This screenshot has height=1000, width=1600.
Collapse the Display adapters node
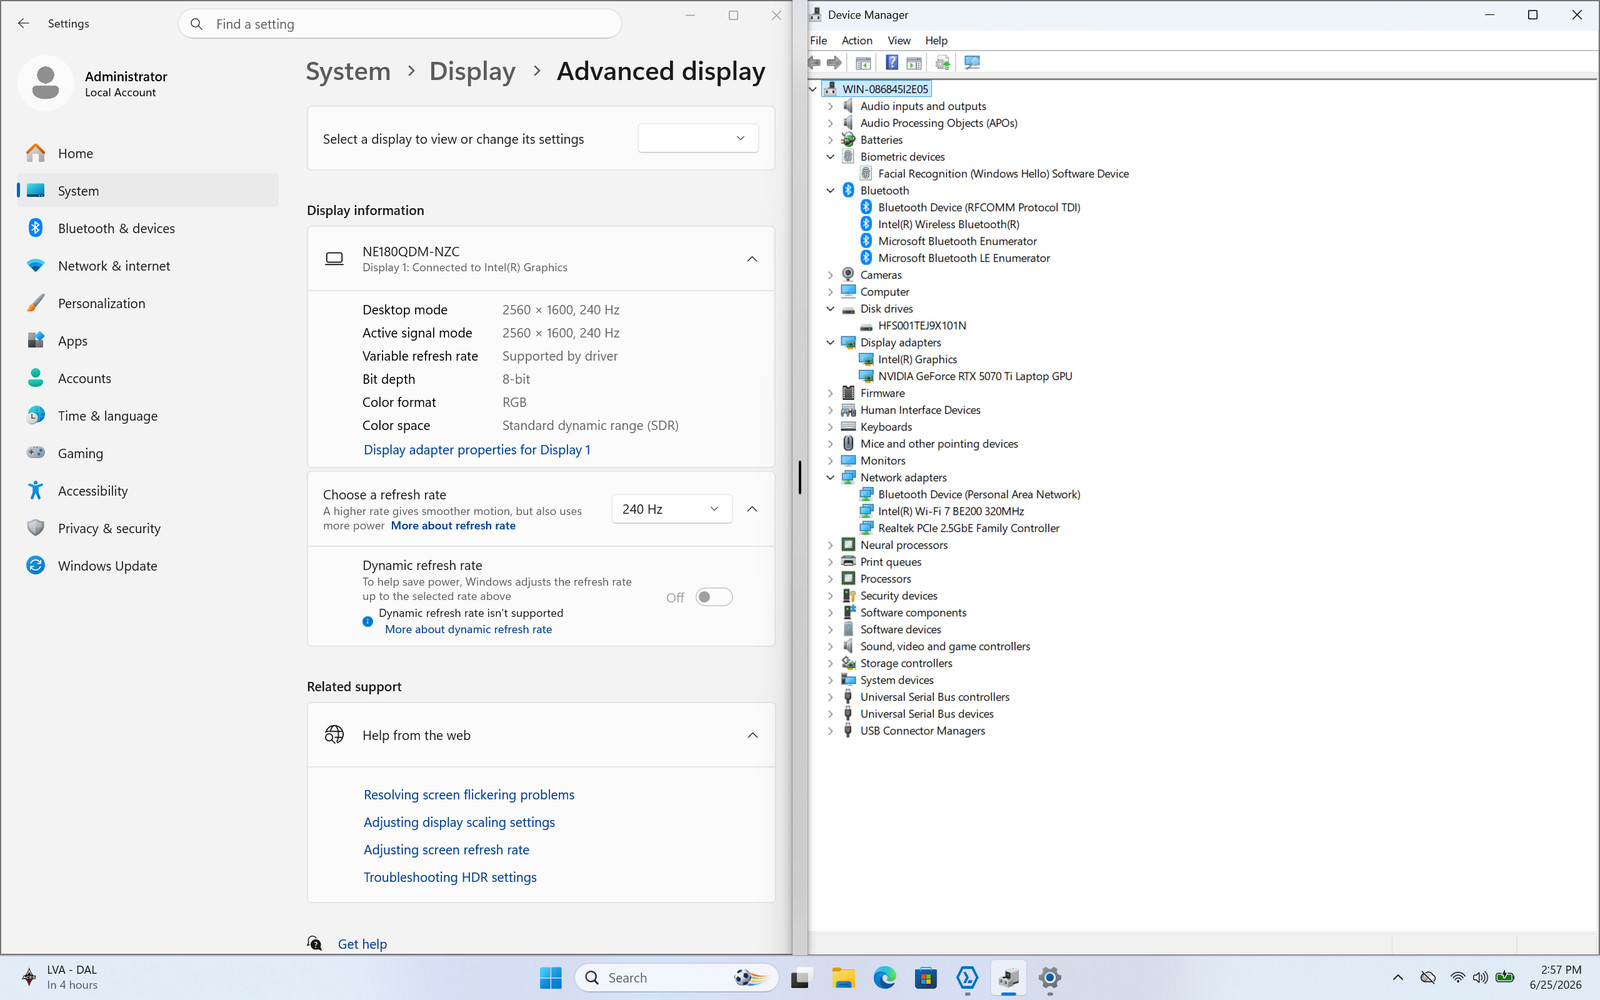830,342
